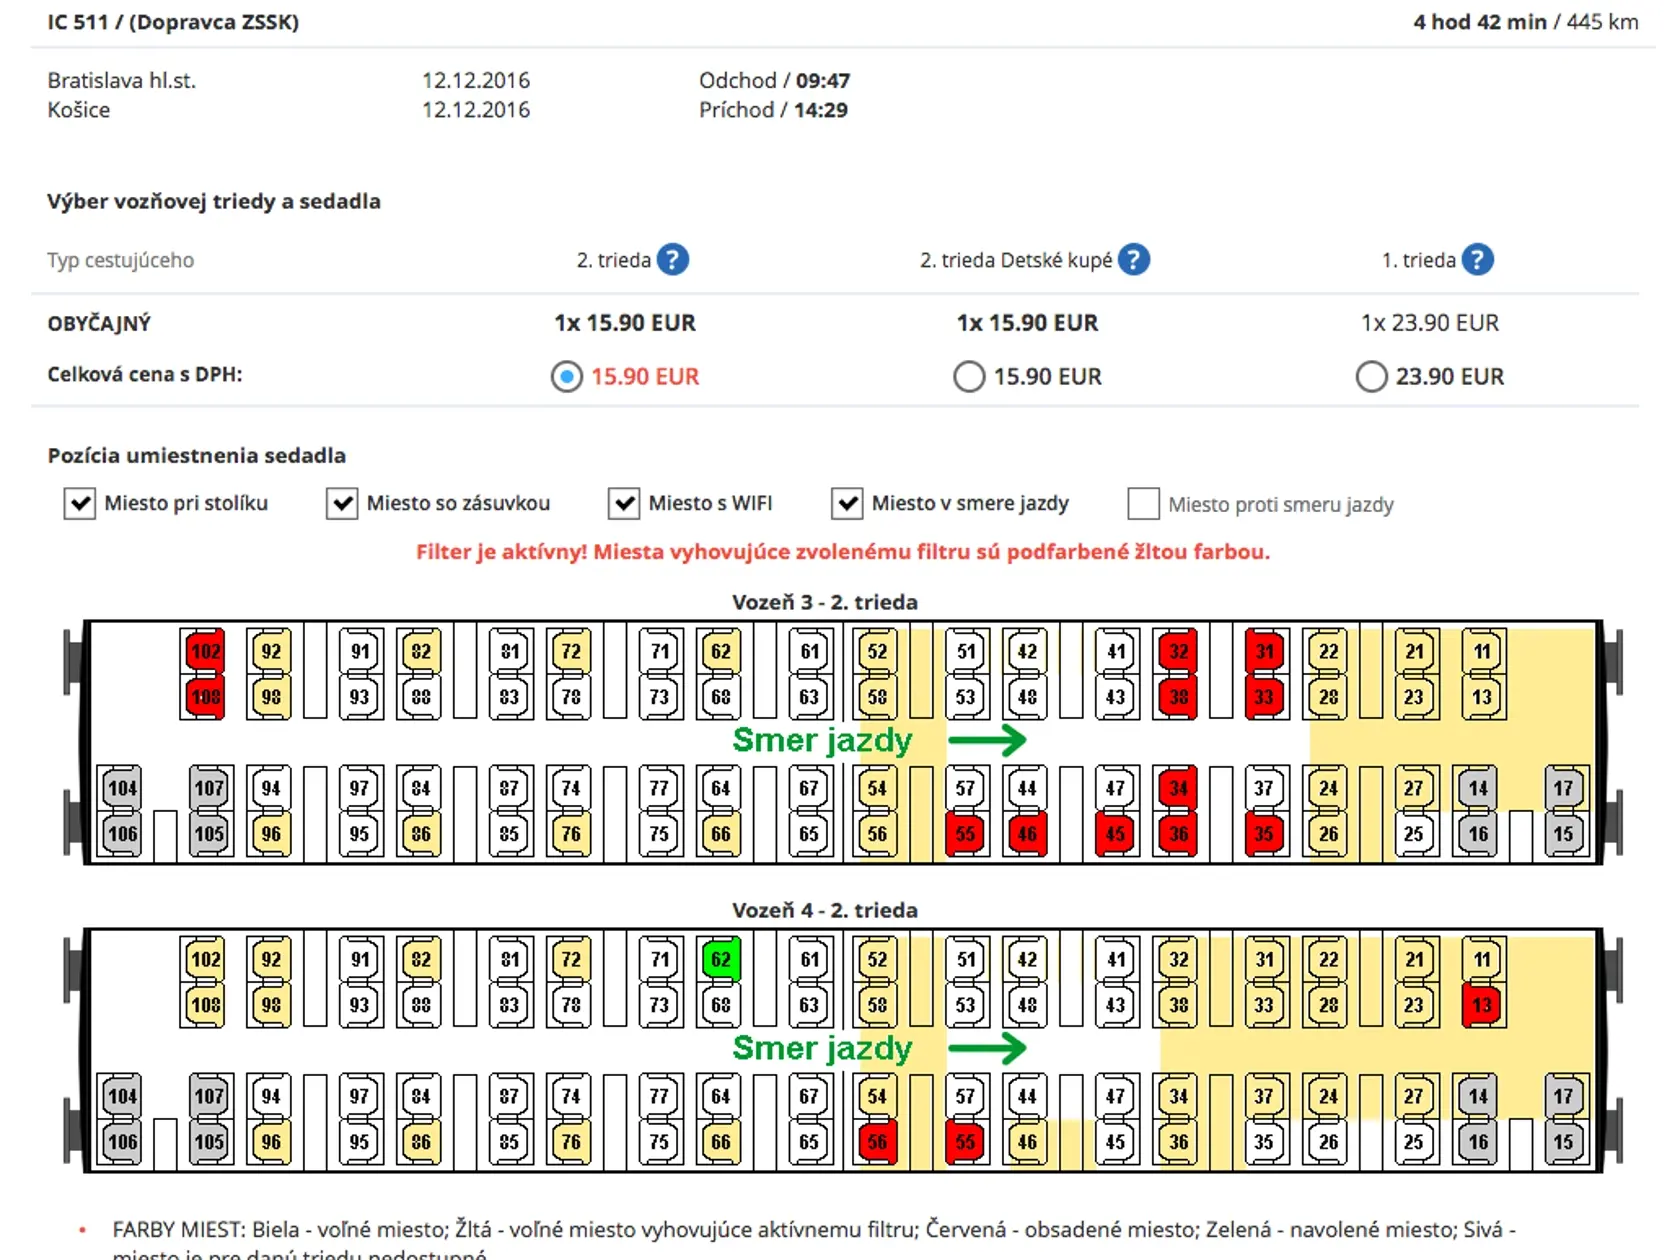Toggle Miesto so zásuvkou checkbox
Screen dimensions: 1680x1260
[342, 503]
